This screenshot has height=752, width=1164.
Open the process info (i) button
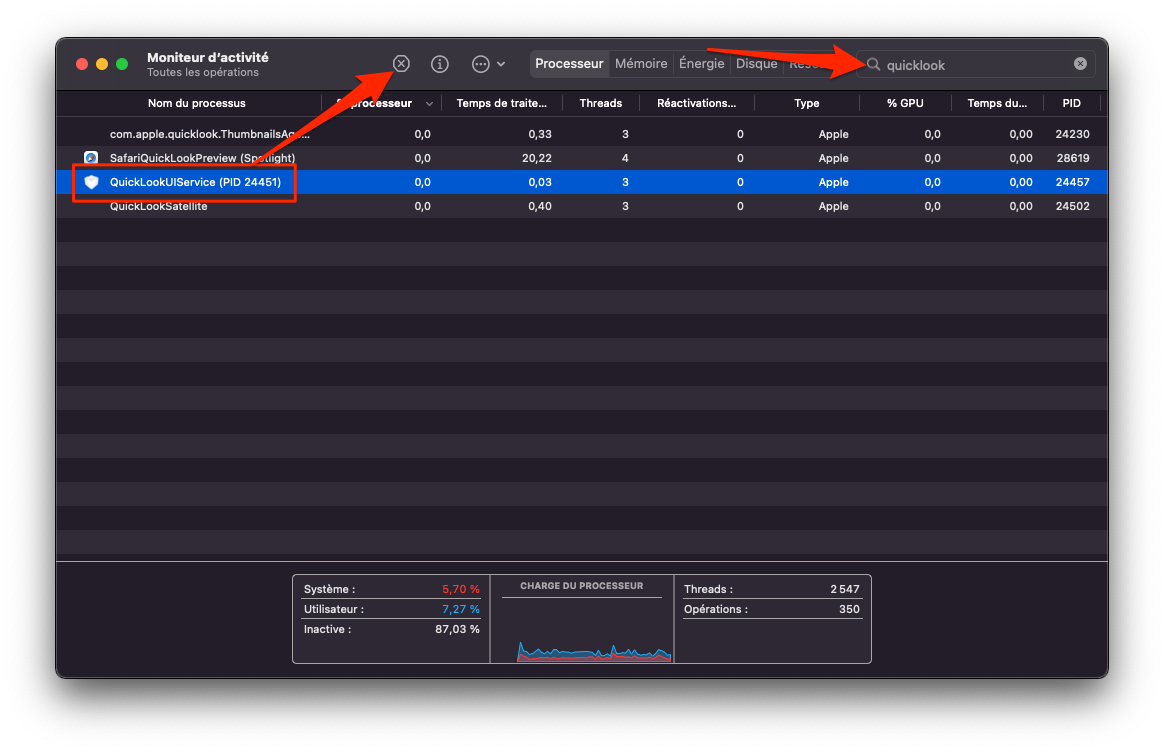pos(439,65)
